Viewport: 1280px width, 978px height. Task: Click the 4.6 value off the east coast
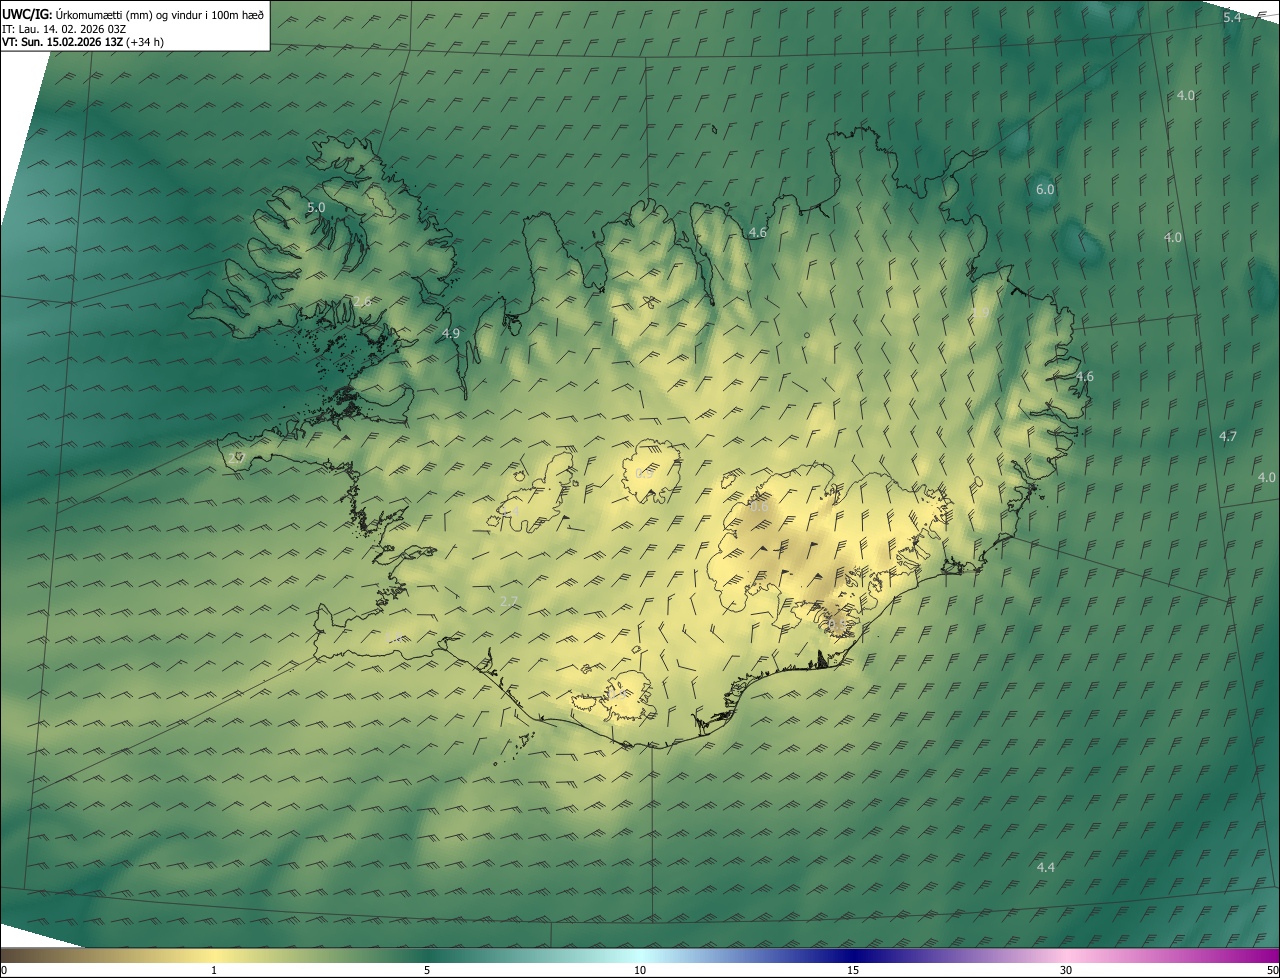(1084, 377)
